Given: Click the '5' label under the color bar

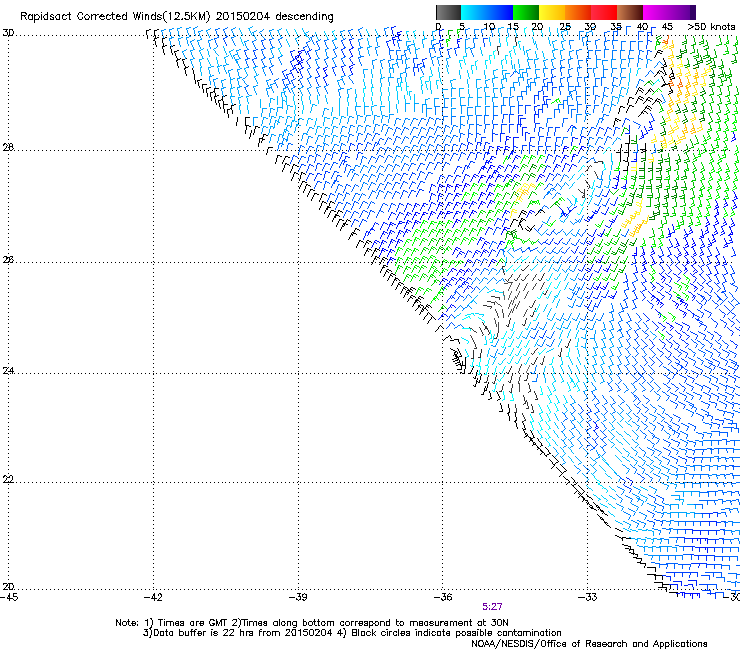Looking at the screenshot, I should pyautogui.click(x=462, y=27).
